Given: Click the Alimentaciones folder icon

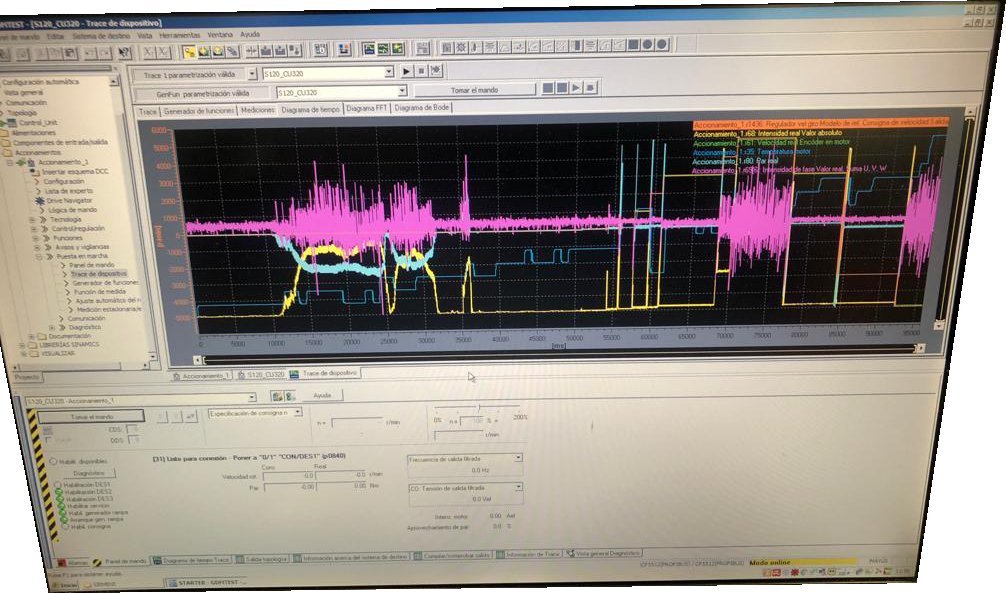Looking at the screenshot, I should 6,132.
